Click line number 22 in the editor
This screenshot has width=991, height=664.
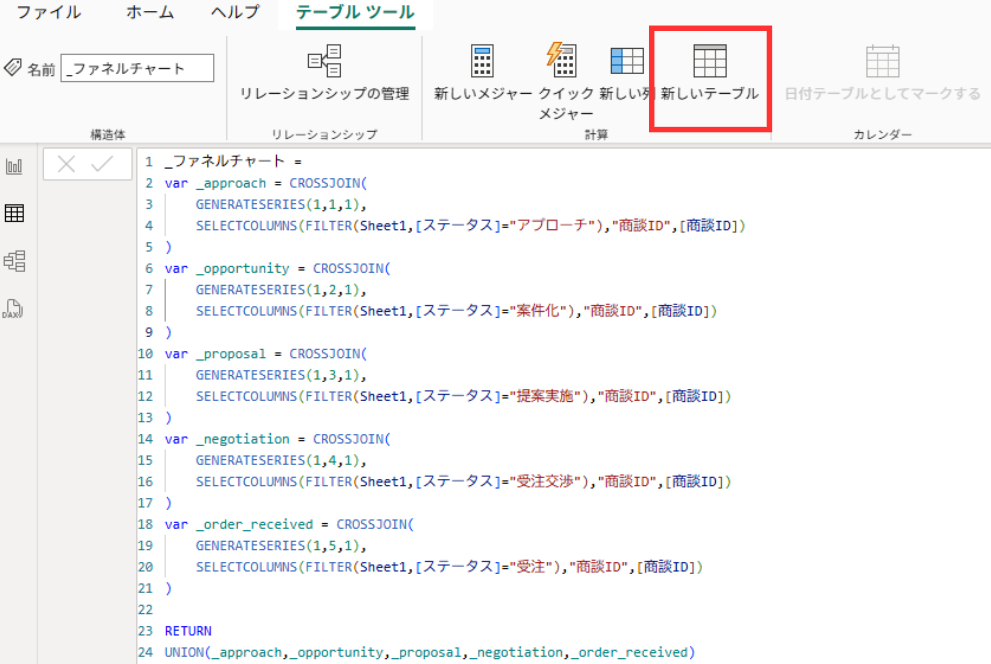145,610
